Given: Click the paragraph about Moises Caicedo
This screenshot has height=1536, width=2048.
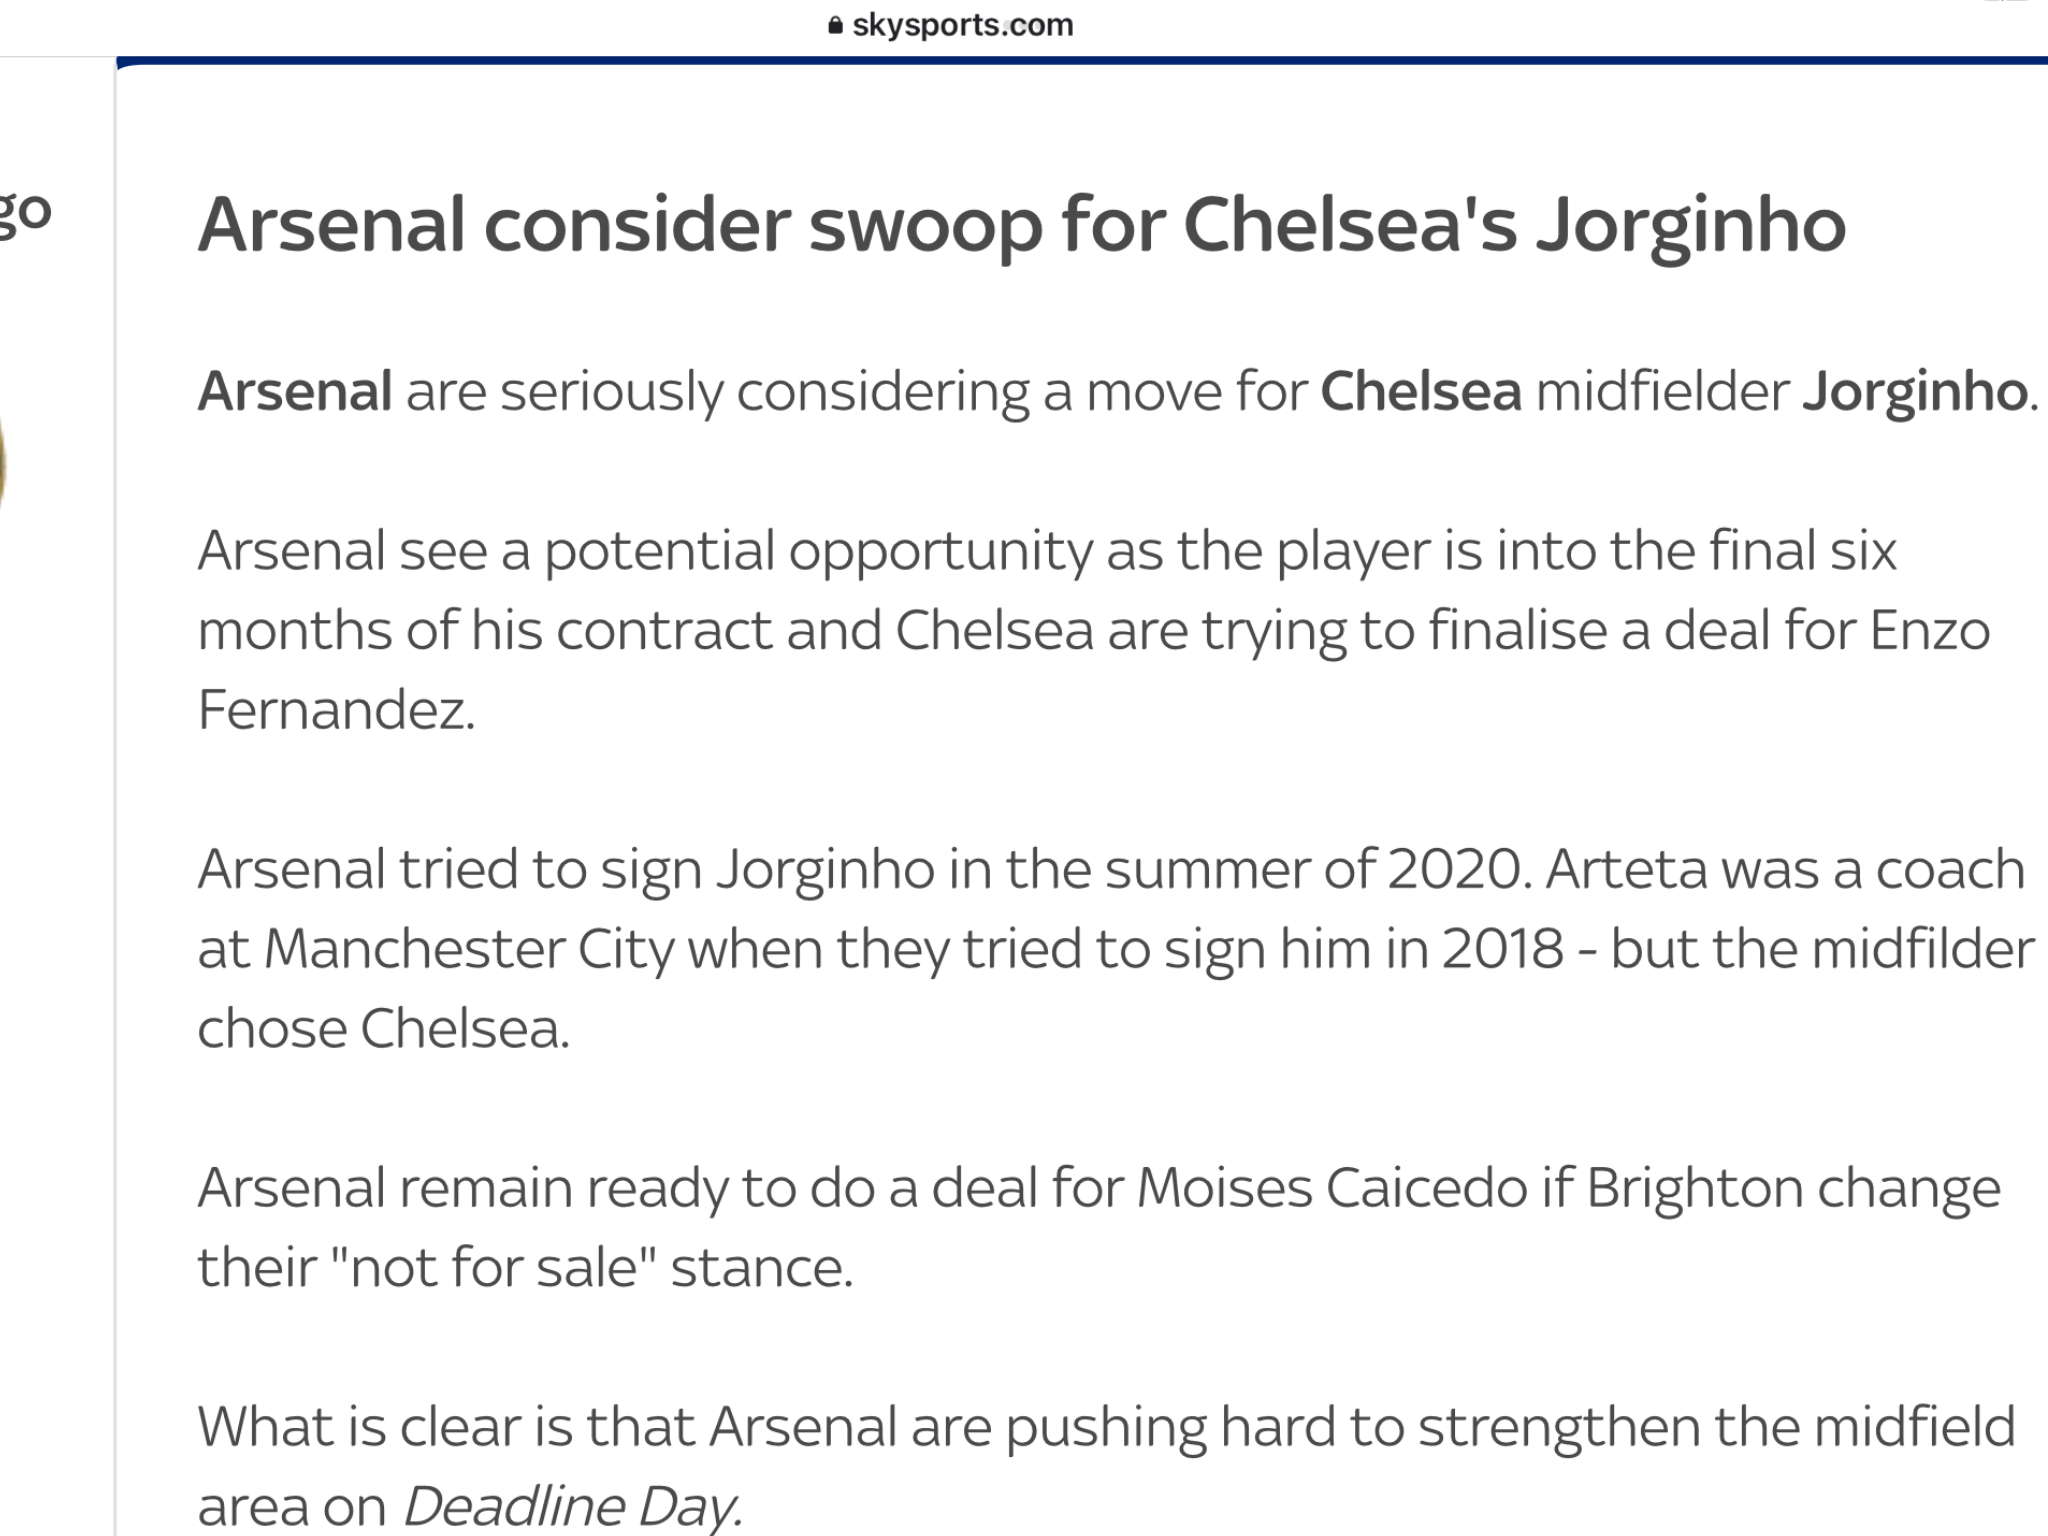Looking at the screenshot, I should pos(1099,1227).
